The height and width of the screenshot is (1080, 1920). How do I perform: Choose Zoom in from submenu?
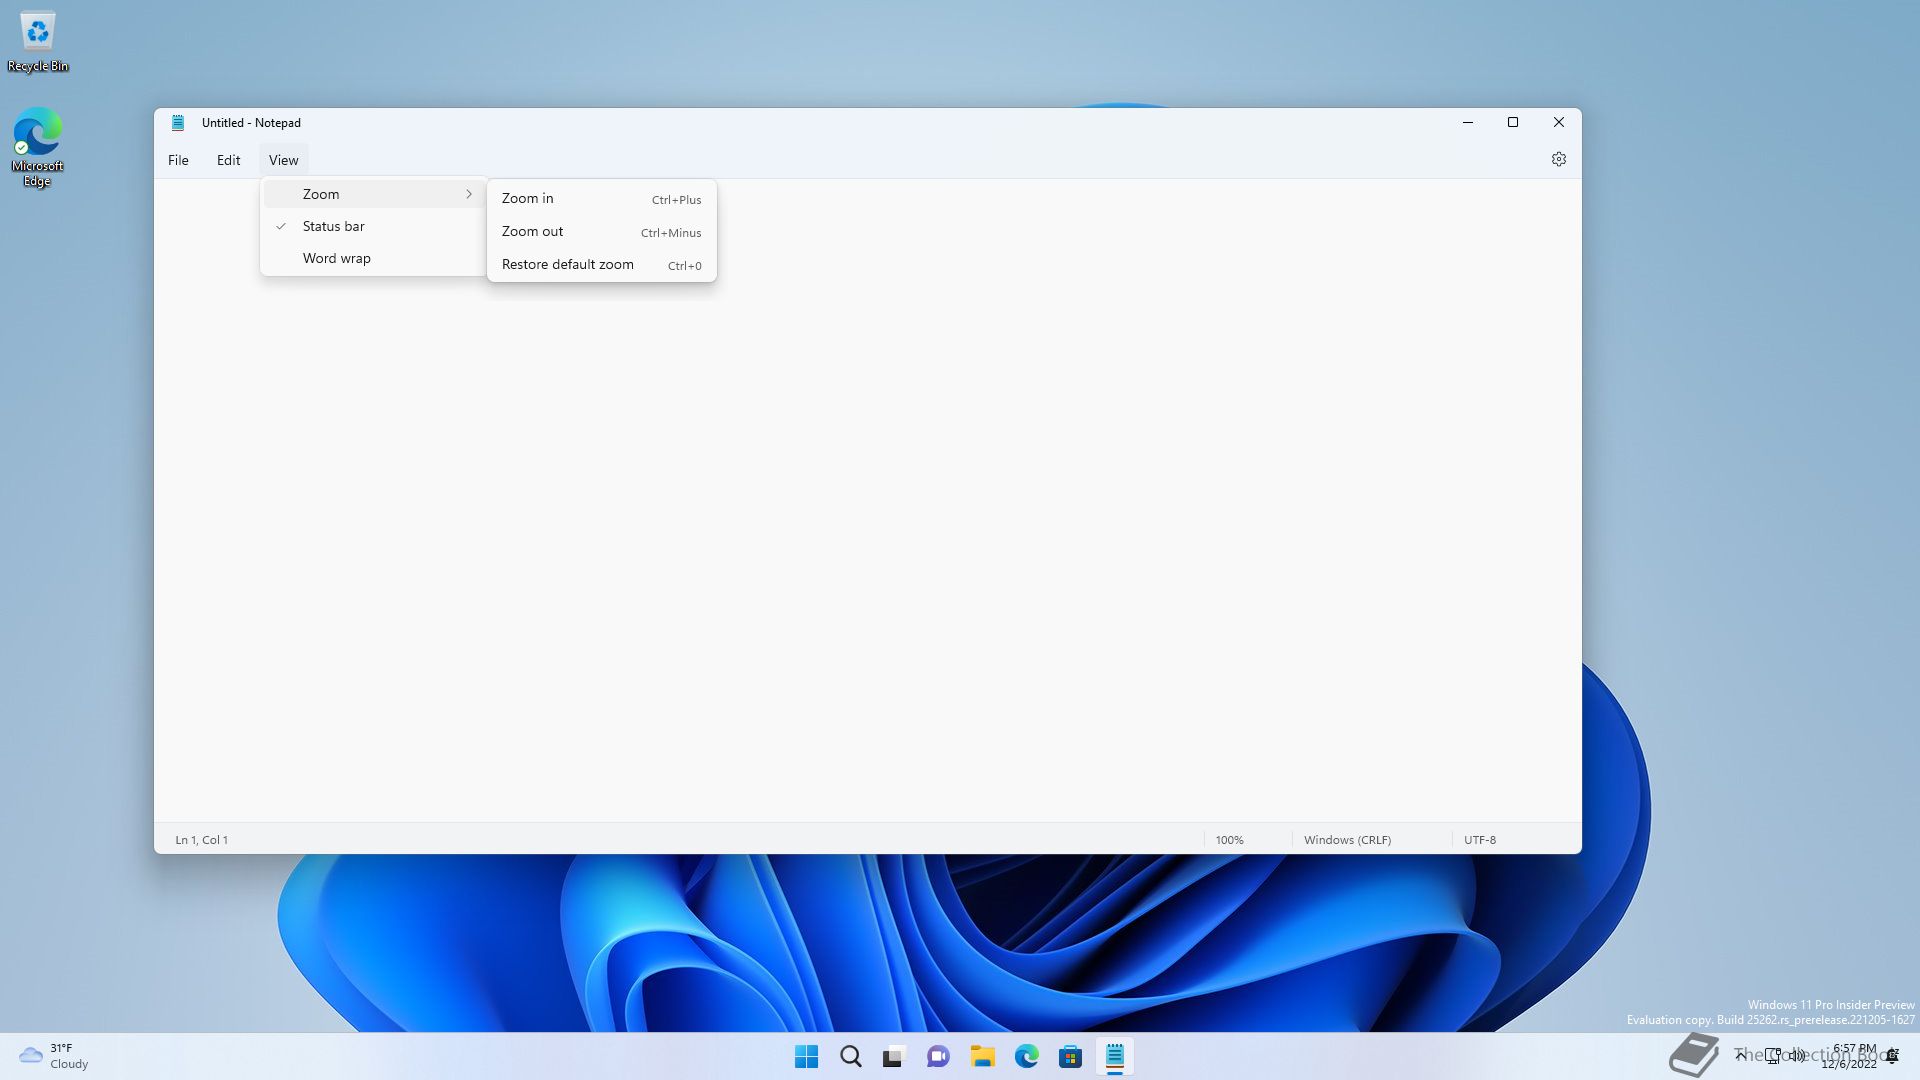coord(602,198)
